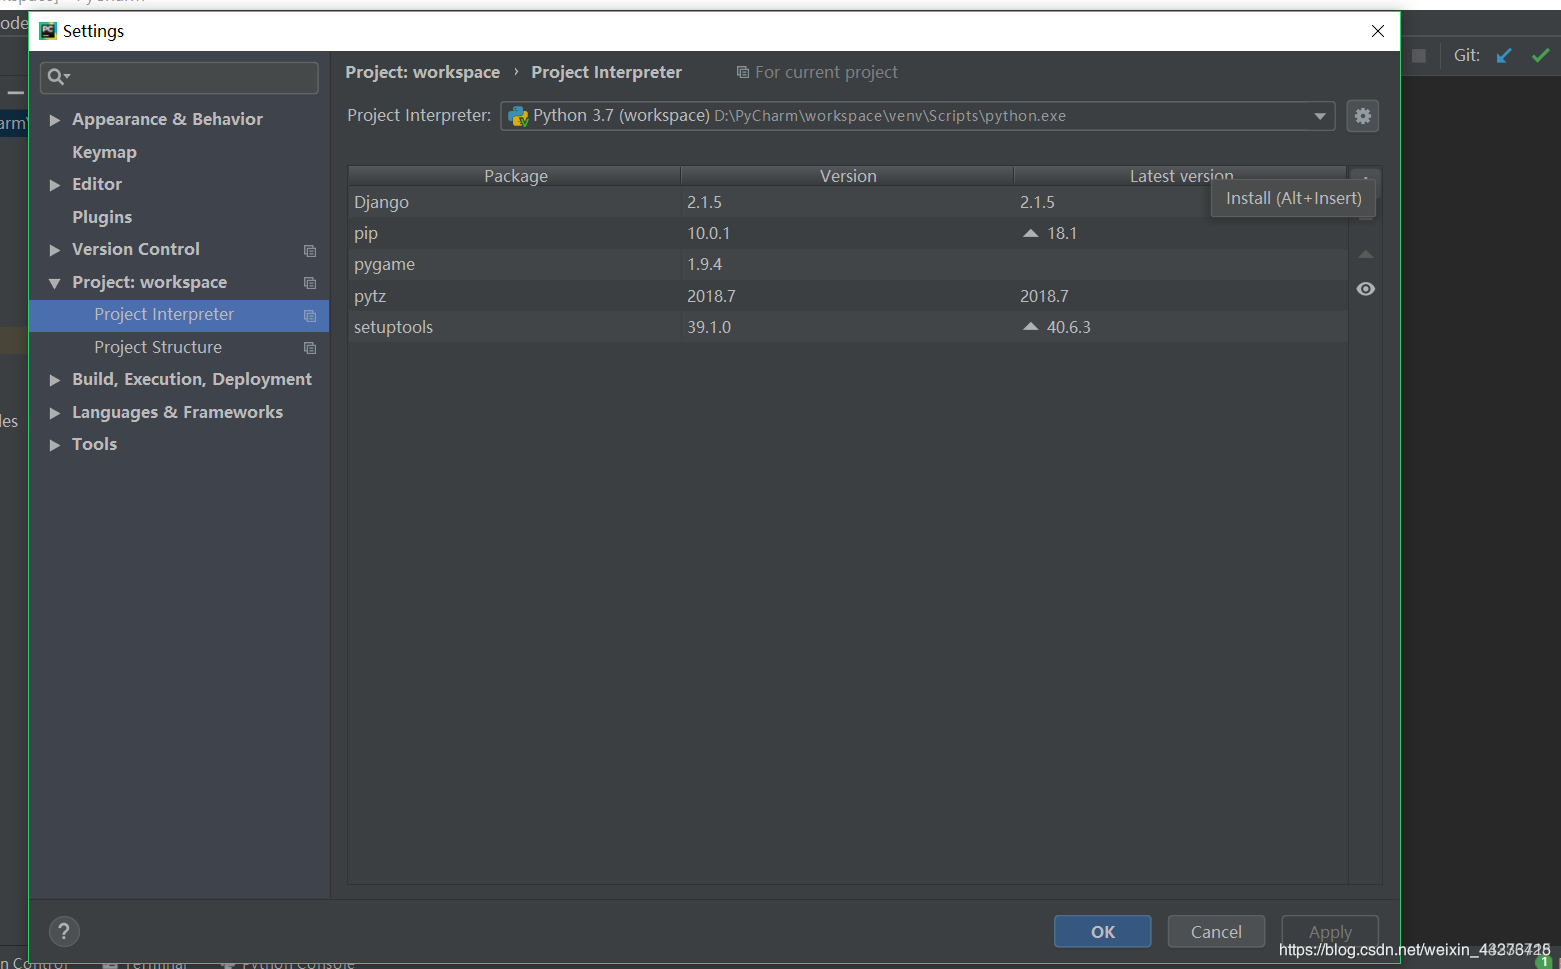Viewport: 1561px width, 969px height.
Task: Open Project Interpreter dropdown arrow
Action: coord(1320,116)
